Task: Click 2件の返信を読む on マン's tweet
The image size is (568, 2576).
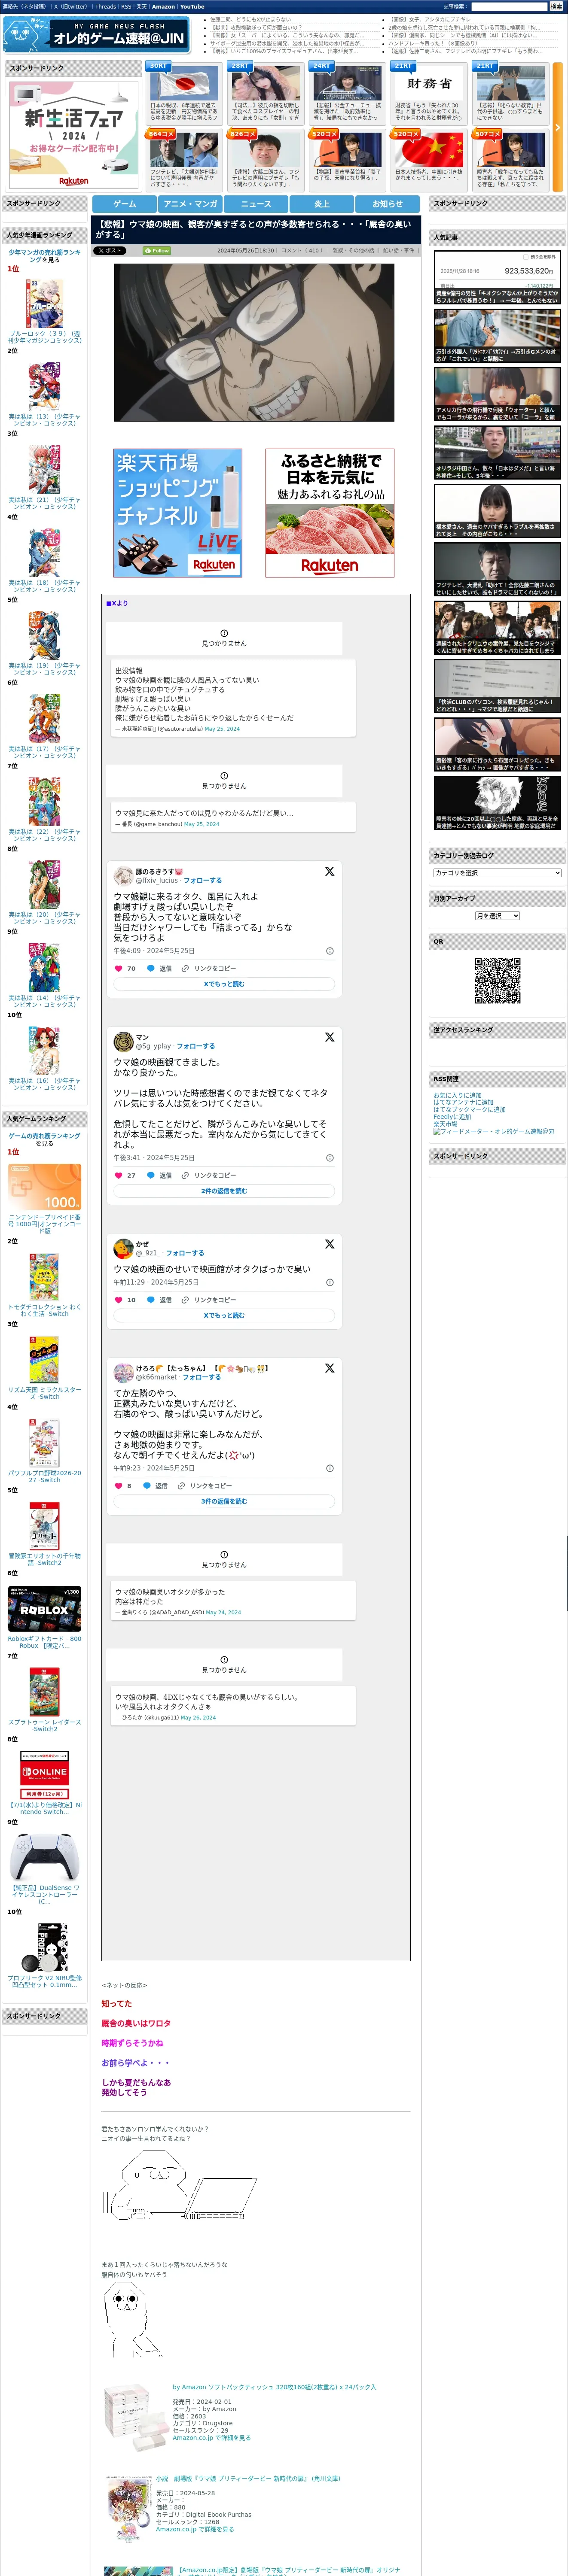Action: (224, 1191)
